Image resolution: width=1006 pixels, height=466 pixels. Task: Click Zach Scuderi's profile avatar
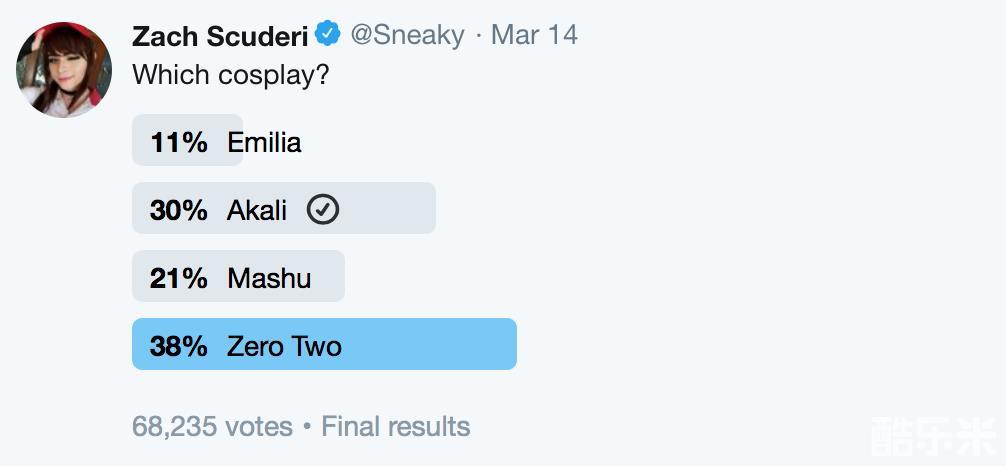64,69
